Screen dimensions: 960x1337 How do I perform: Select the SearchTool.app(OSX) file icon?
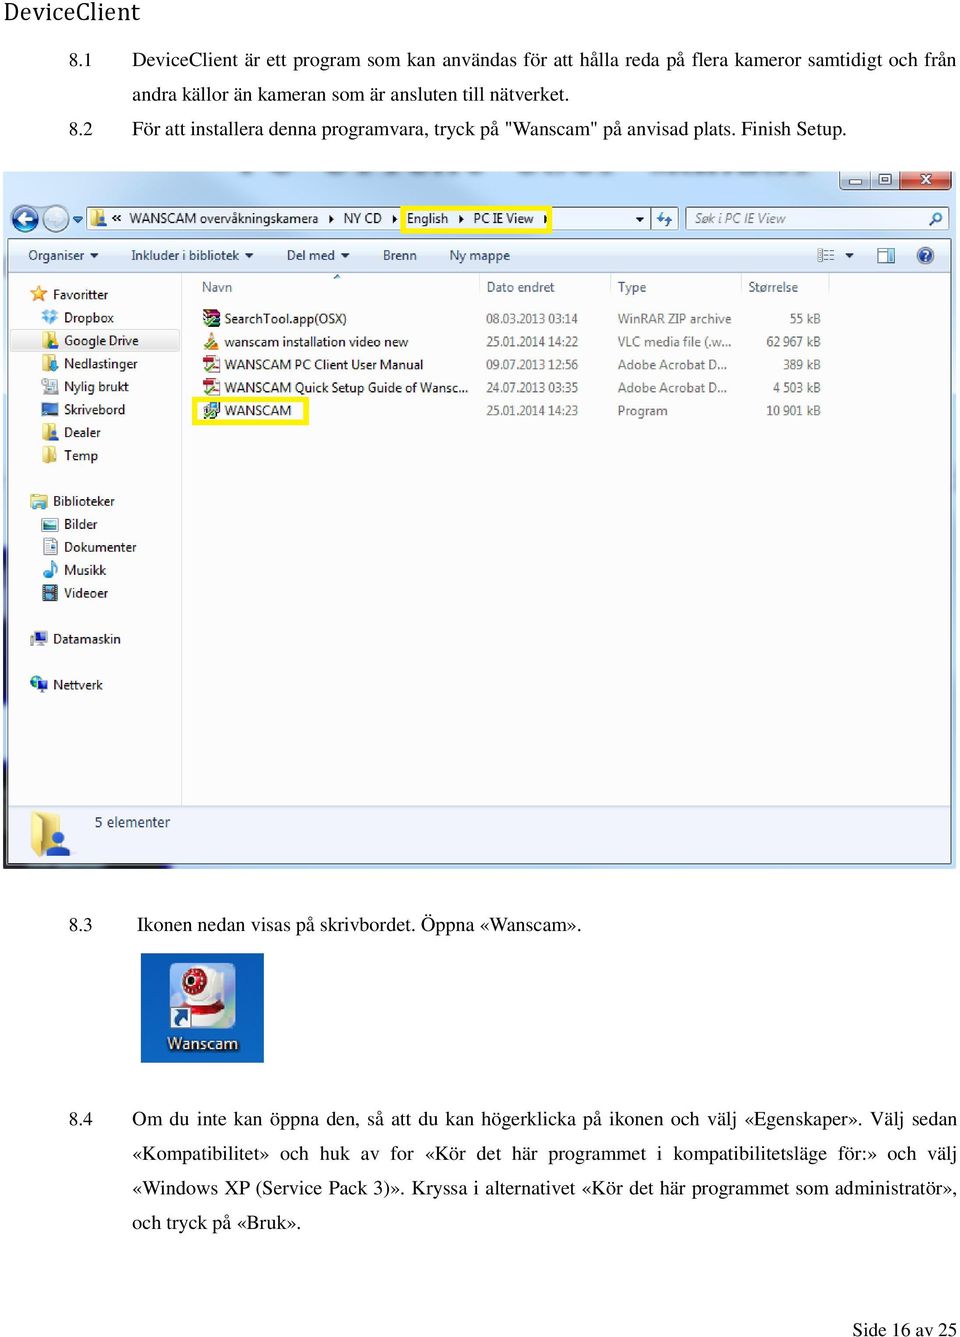click(211, 318)
